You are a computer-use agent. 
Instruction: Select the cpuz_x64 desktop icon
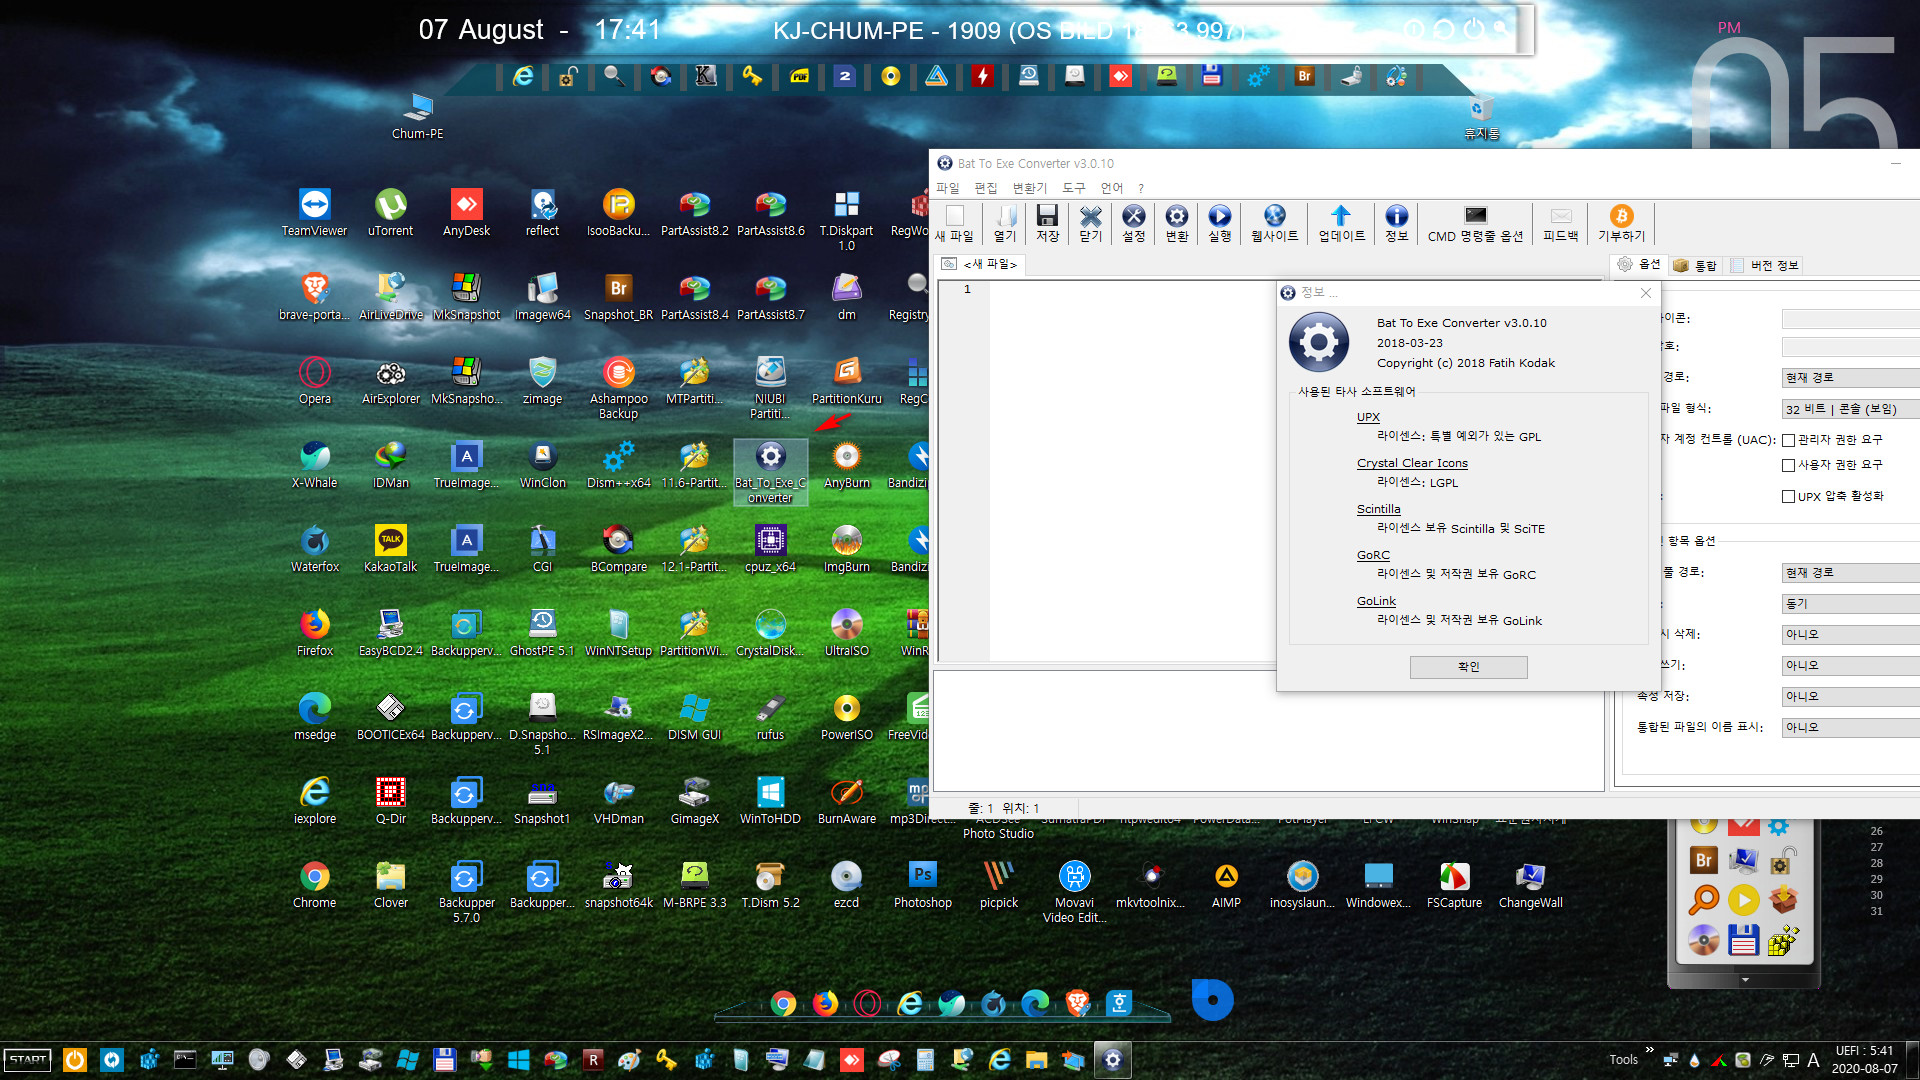[770, 549]
